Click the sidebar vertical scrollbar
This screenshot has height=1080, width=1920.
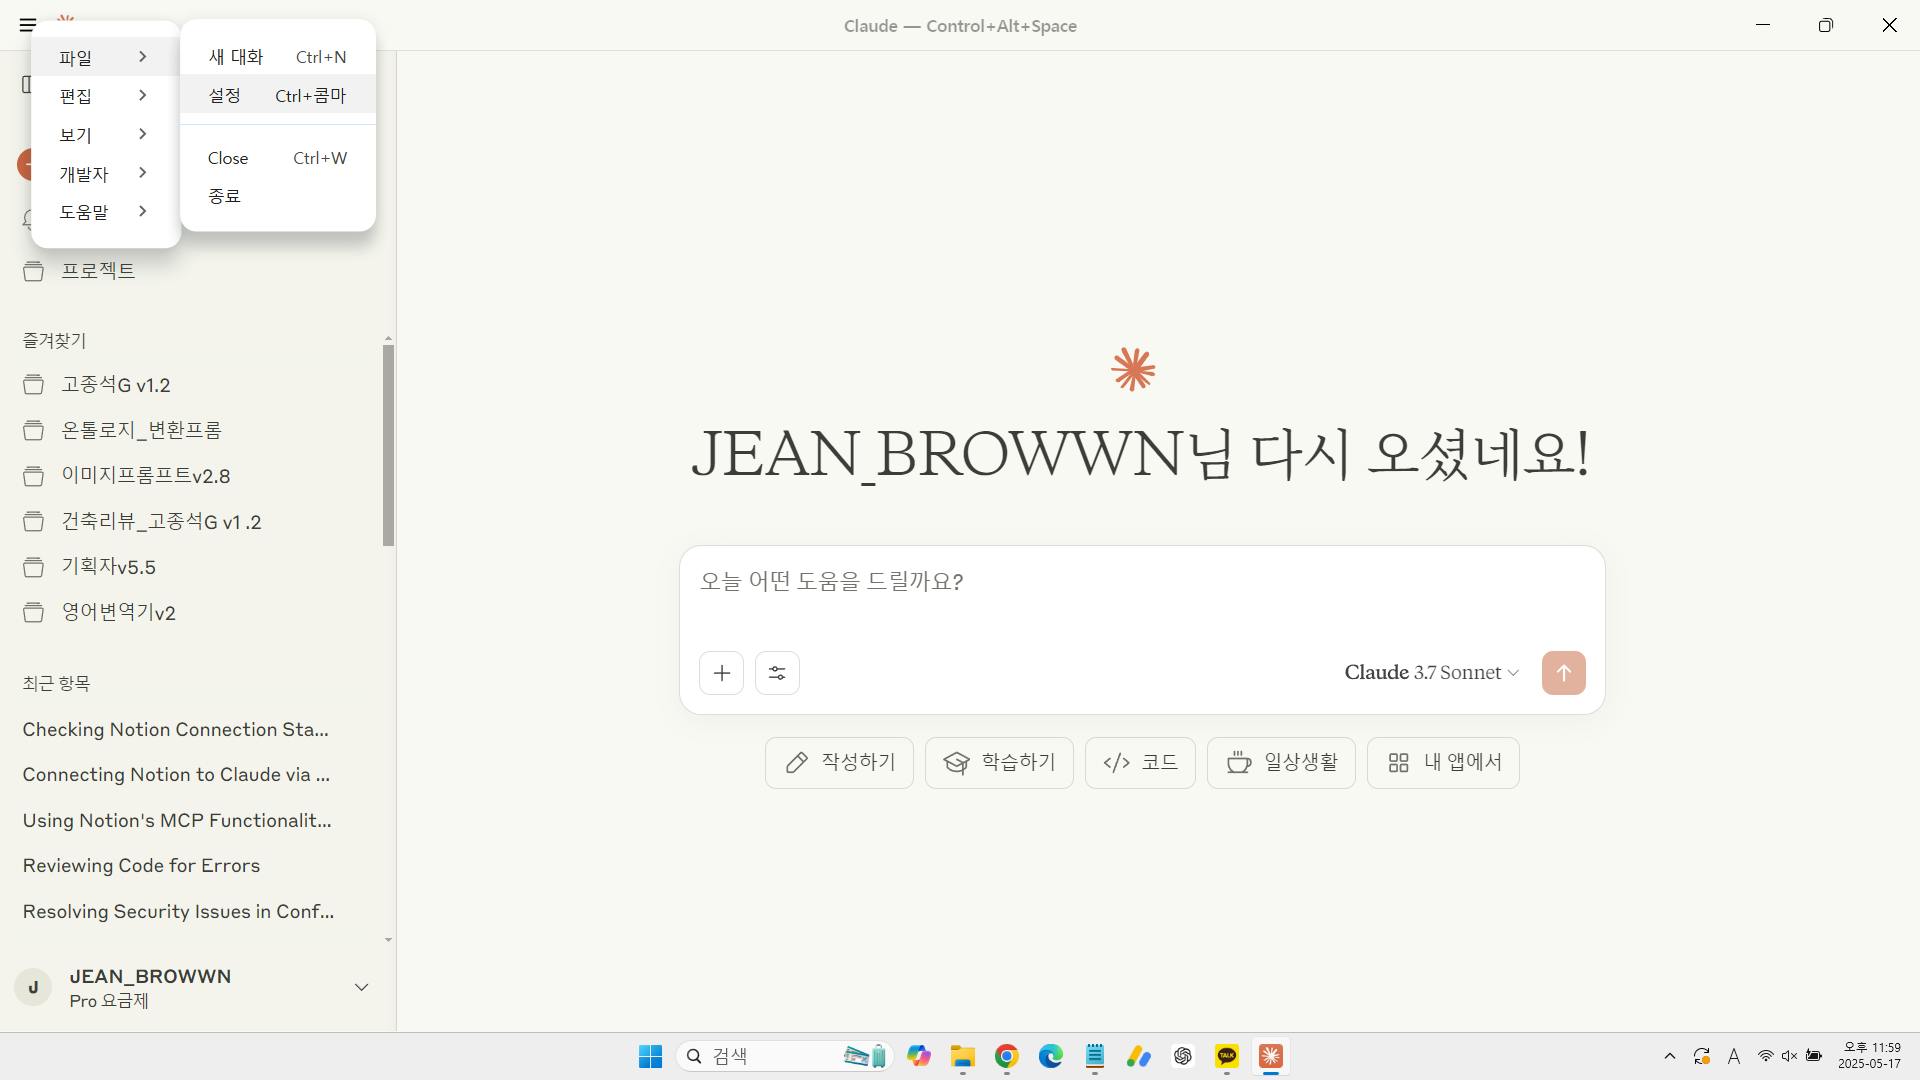pos(388,445)
